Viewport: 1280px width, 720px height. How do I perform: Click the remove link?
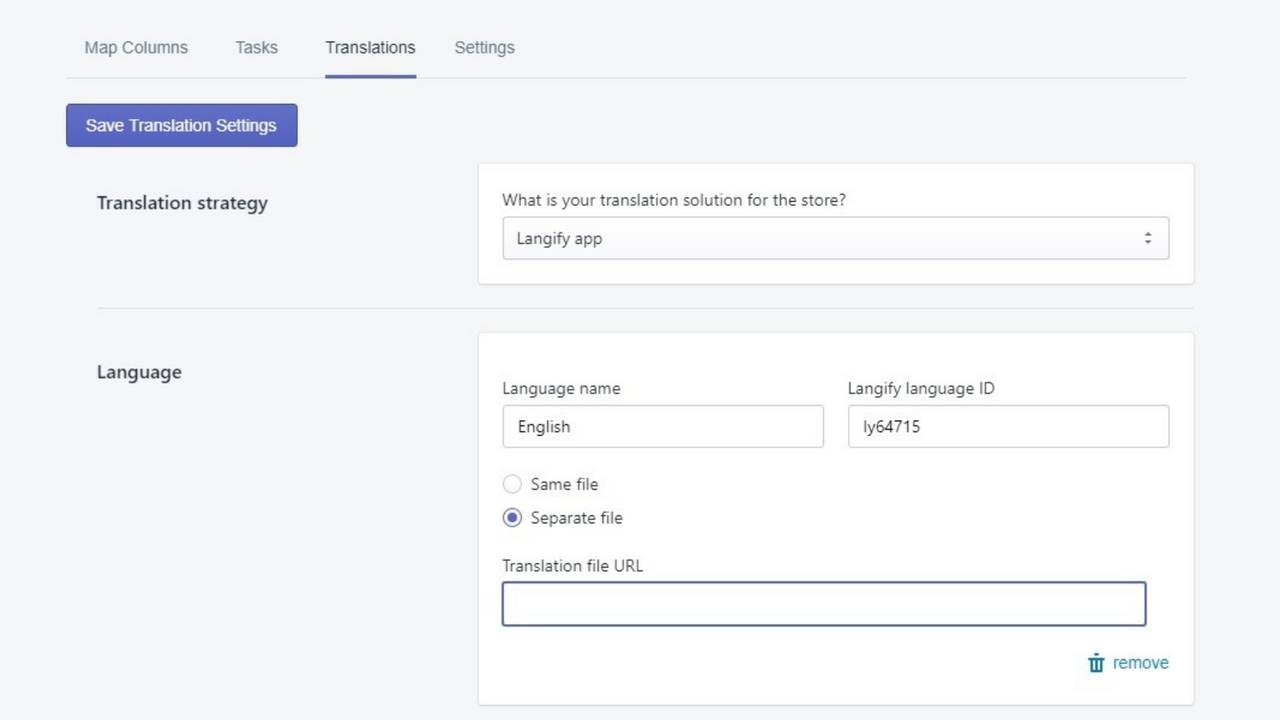(1140, 662)
